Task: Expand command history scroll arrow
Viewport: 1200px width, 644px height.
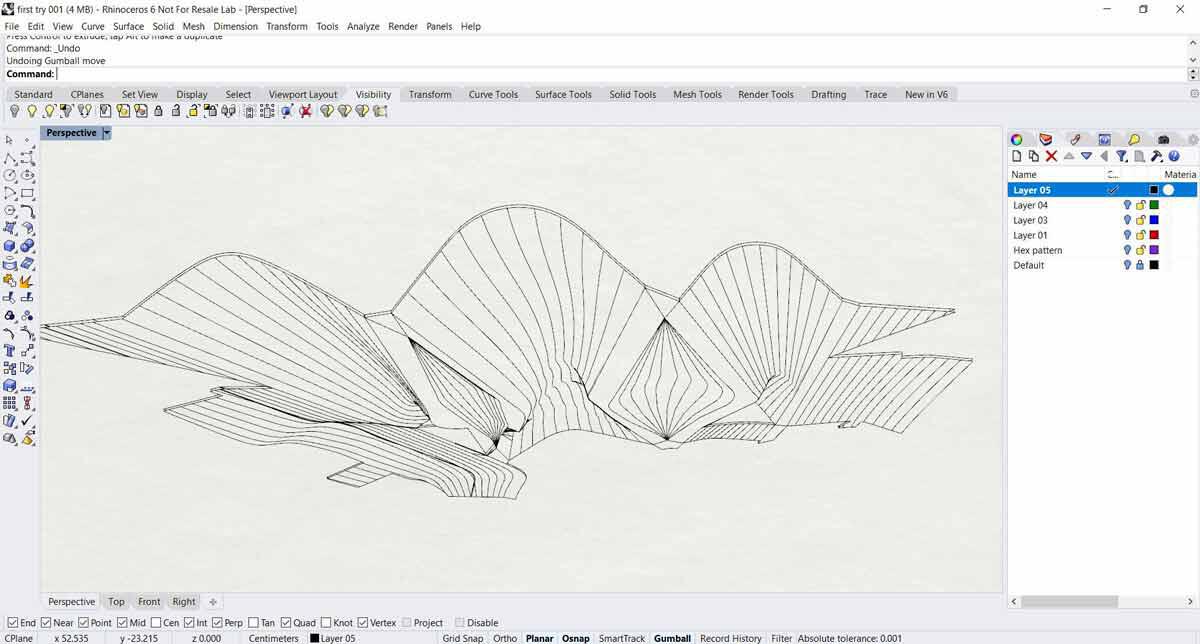Action: (1192, 46)
